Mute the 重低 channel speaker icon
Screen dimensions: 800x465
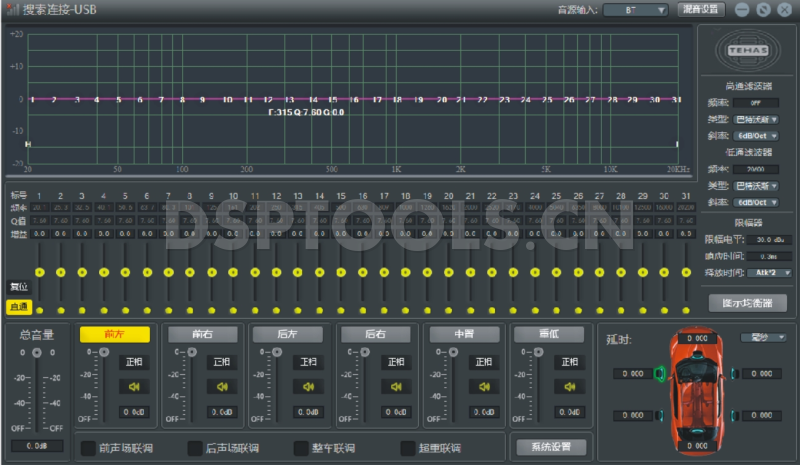pos(568,386)
